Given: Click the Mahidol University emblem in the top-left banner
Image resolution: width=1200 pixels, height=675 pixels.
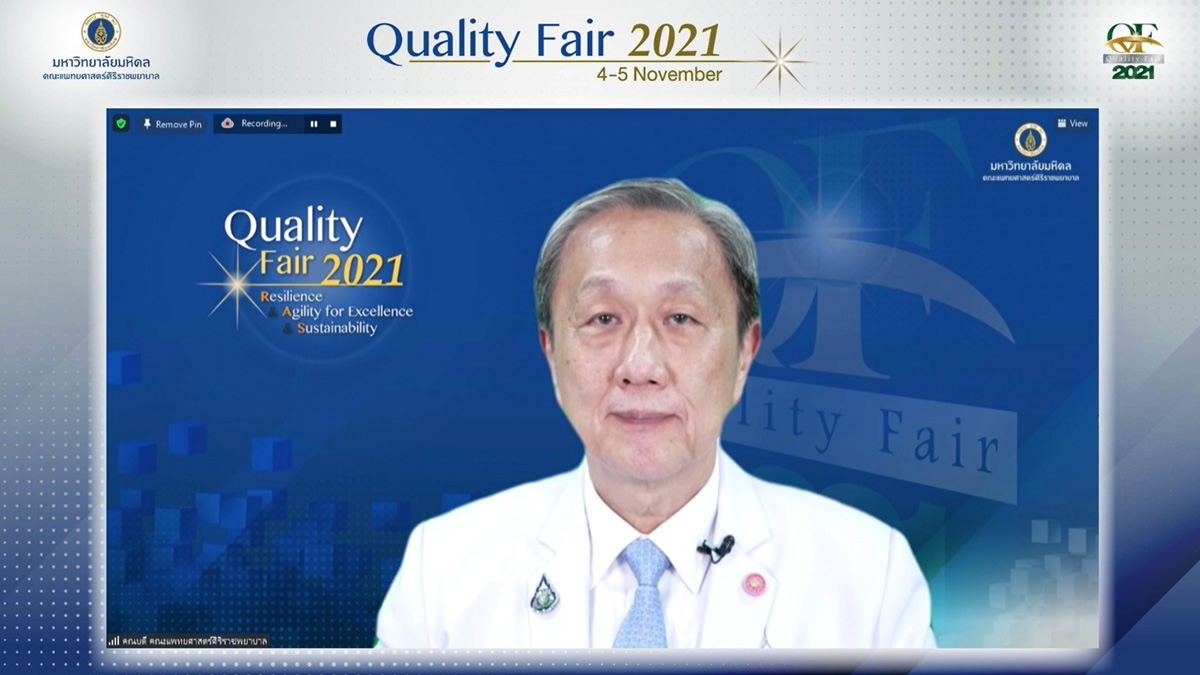Looking at the screenshot, I should pyautogui.click(x=101, y=32).
